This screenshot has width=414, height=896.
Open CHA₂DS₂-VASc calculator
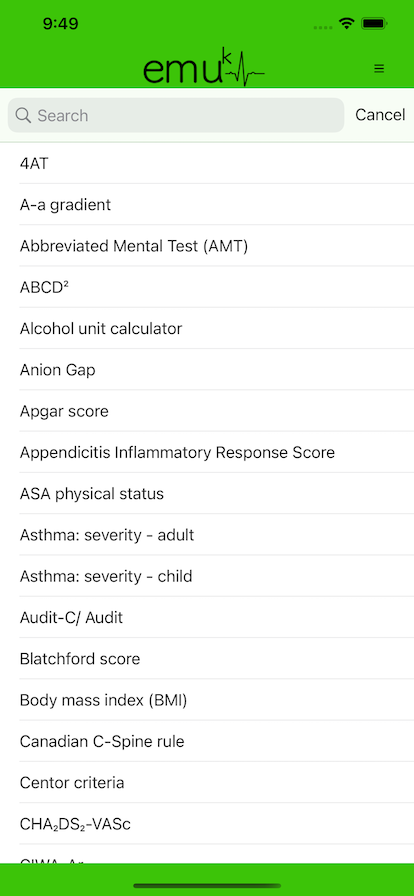click(207, 823)
